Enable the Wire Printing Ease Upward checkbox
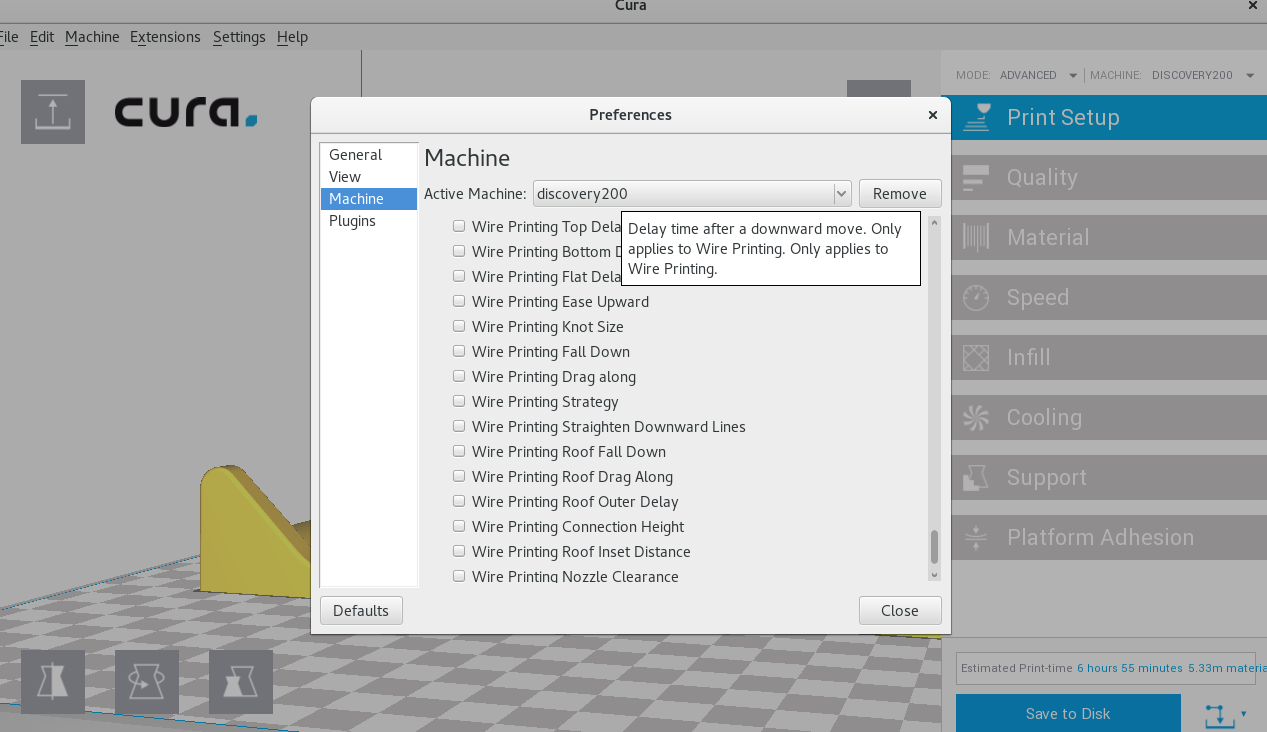1267x732 pixels. point(459,301)
